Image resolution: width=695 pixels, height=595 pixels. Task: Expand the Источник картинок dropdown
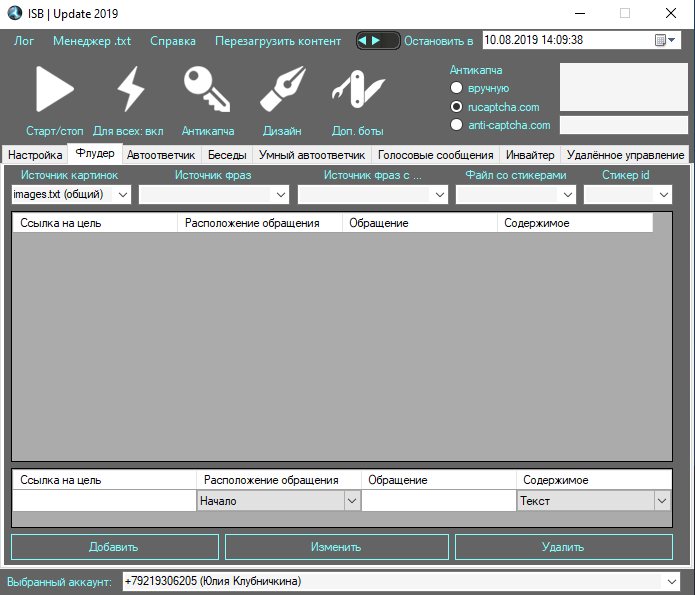(x=123, y=194)
